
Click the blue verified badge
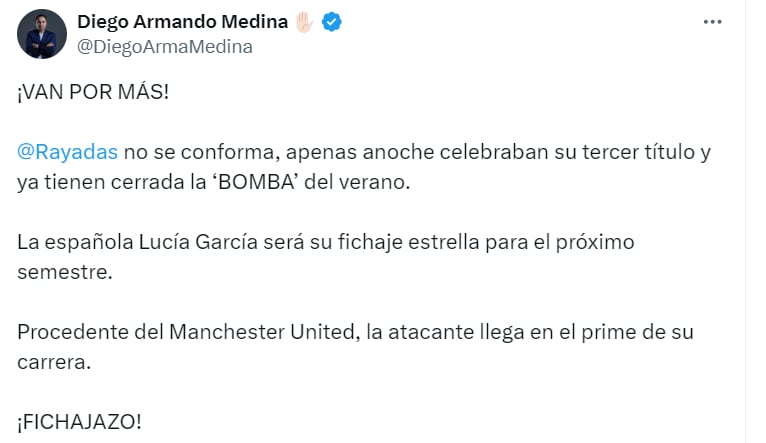[332, 22]
